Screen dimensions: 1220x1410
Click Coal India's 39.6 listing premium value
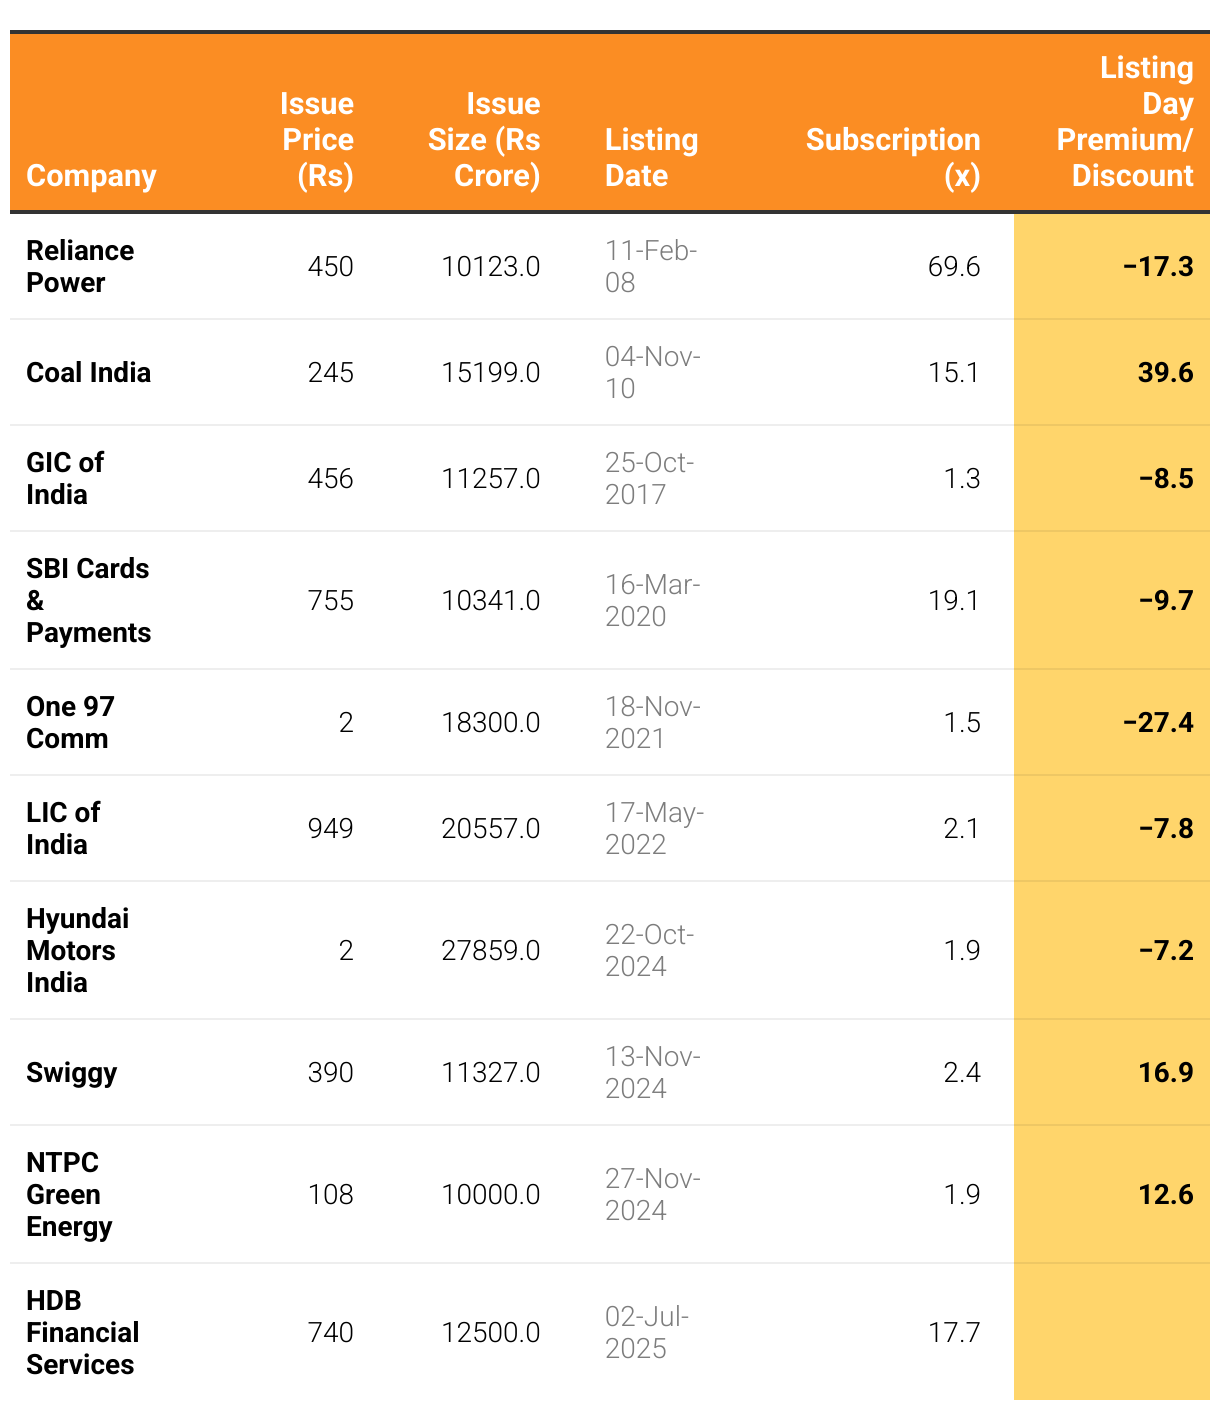tap(1165, 372)
